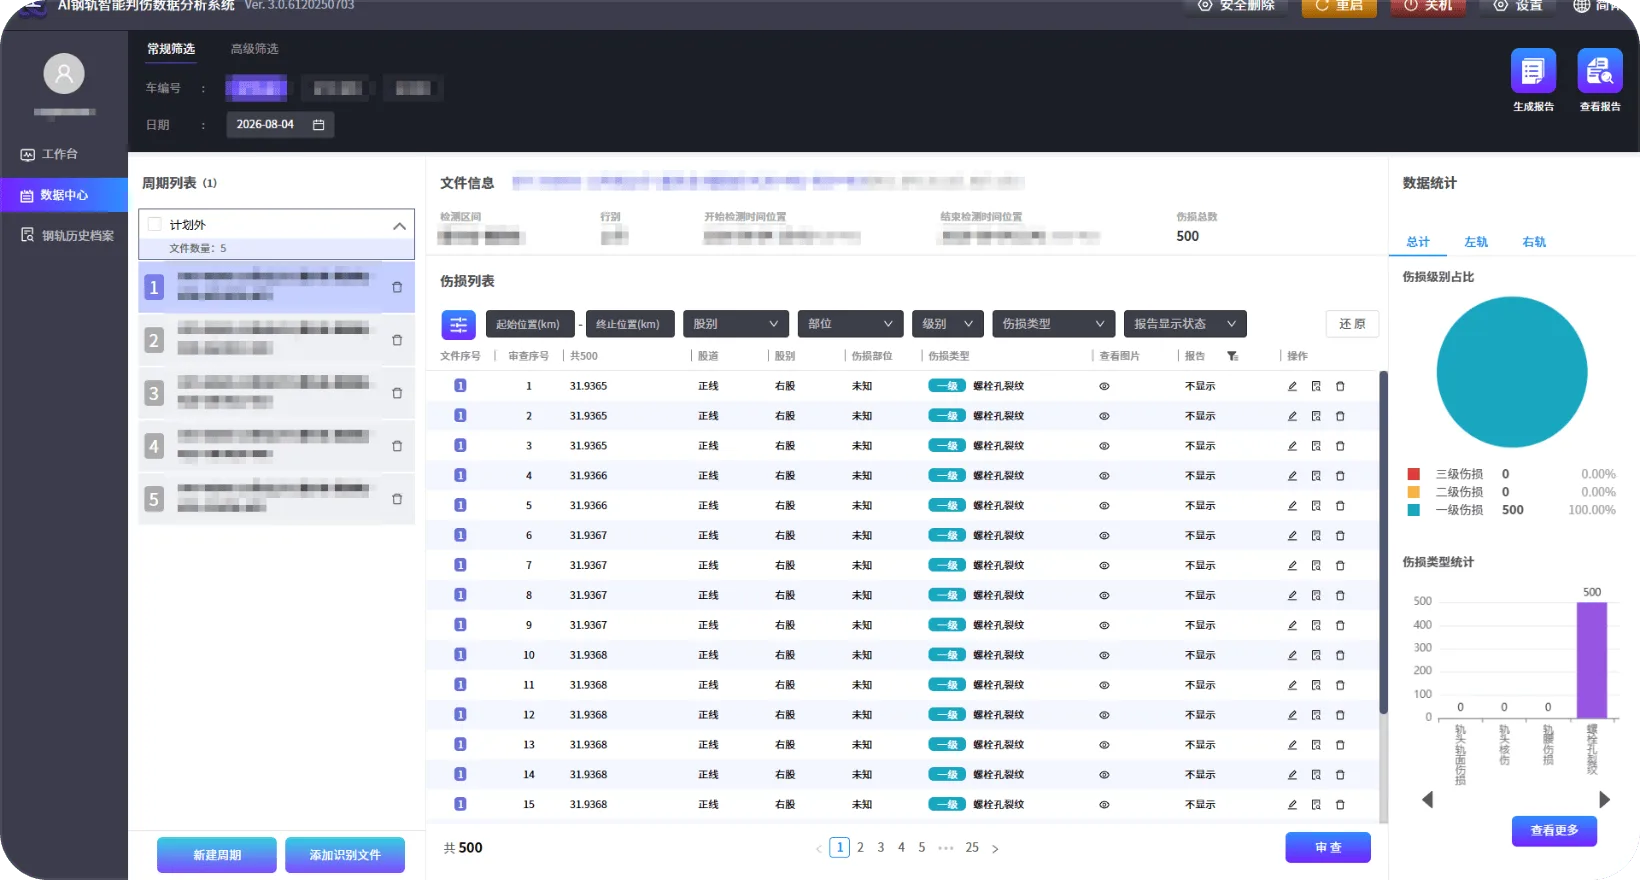Click the teal pie chart for 一级伤损
1640x880 pixels.
coord(1512,372)
